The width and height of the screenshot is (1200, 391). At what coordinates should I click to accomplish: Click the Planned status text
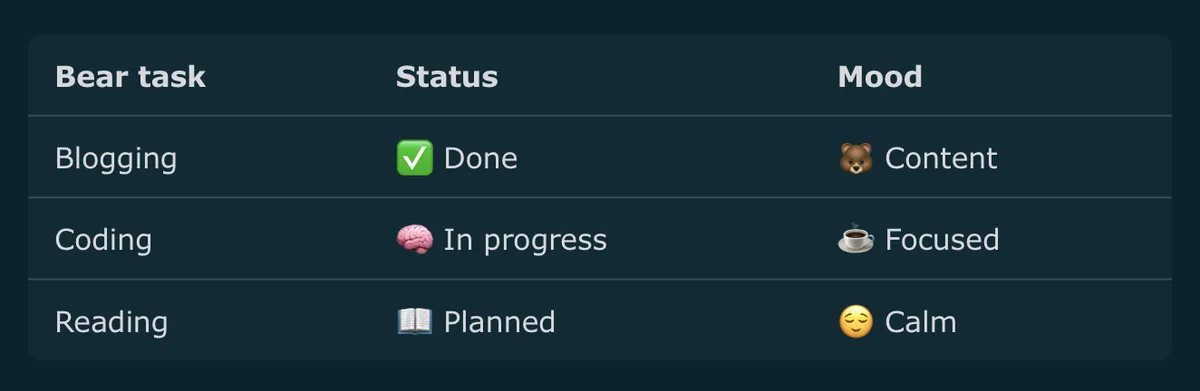tap(500, 322)
